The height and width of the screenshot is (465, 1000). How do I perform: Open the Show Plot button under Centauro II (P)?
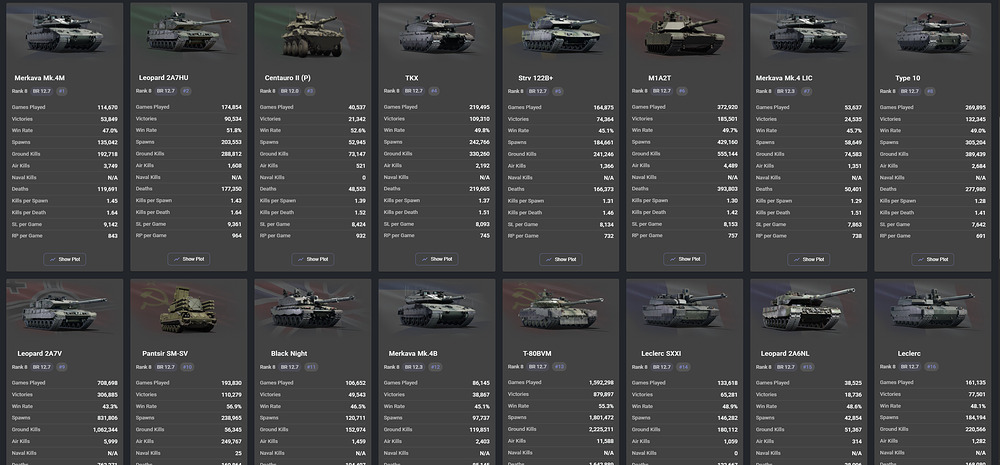coord(312,259)
